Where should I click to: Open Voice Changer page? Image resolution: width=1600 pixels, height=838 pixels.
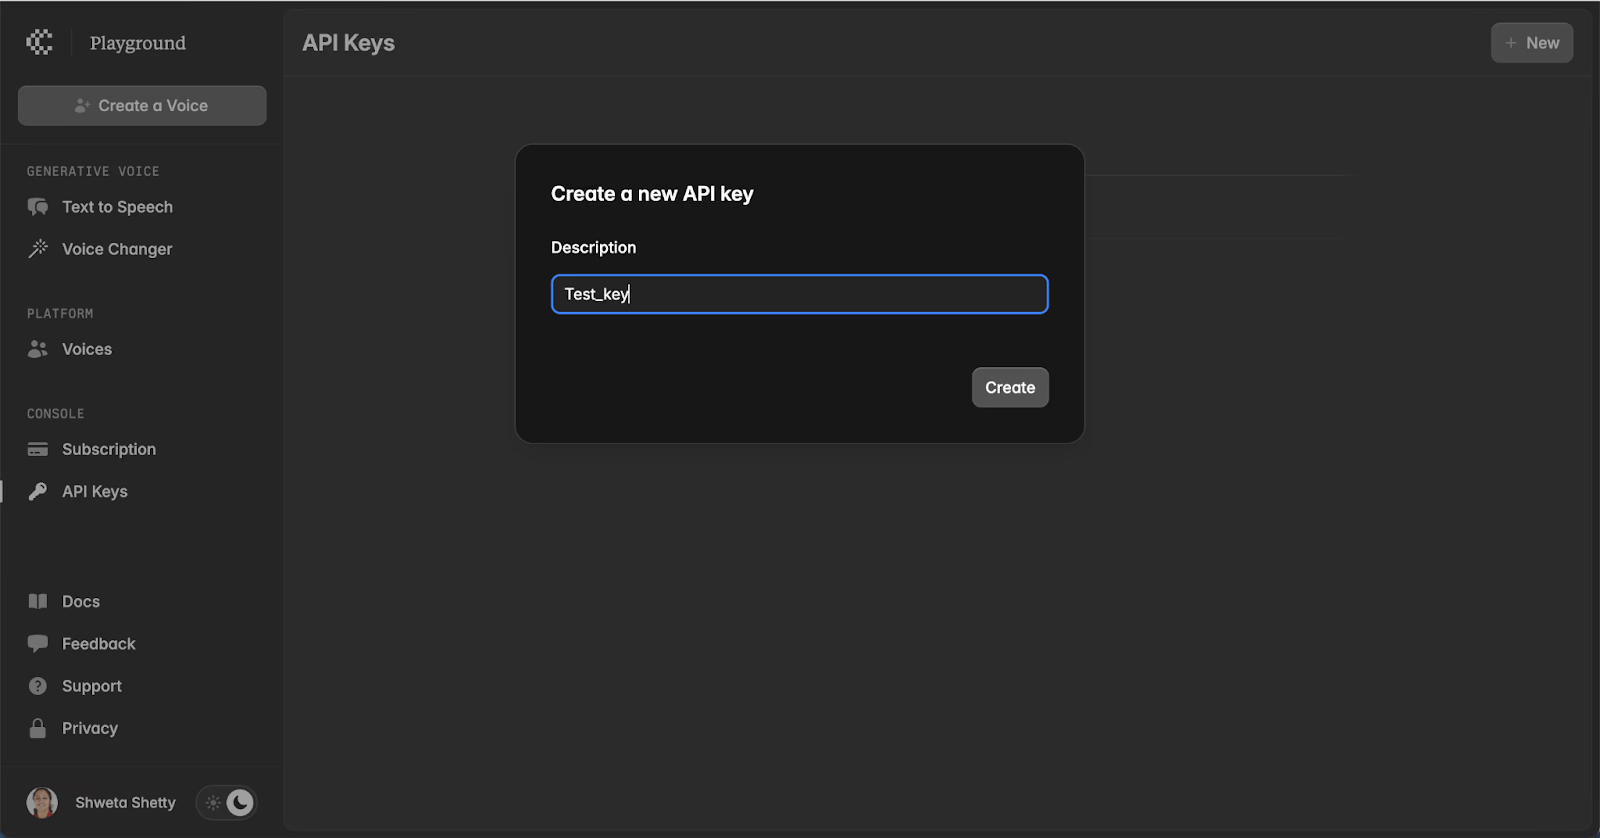pyautogui.click(x=117, y=249)
